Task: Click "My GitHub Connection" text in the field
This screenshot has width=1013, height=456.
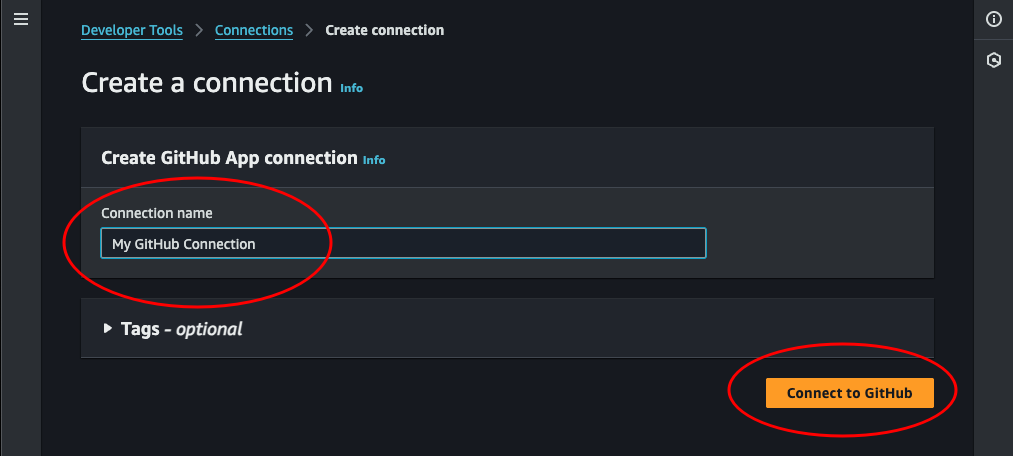Action: click(x=183, y=243)
